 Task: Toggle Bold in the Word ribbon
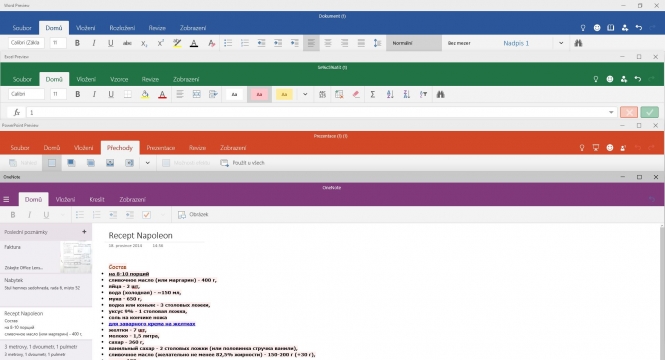coord(77,43)
